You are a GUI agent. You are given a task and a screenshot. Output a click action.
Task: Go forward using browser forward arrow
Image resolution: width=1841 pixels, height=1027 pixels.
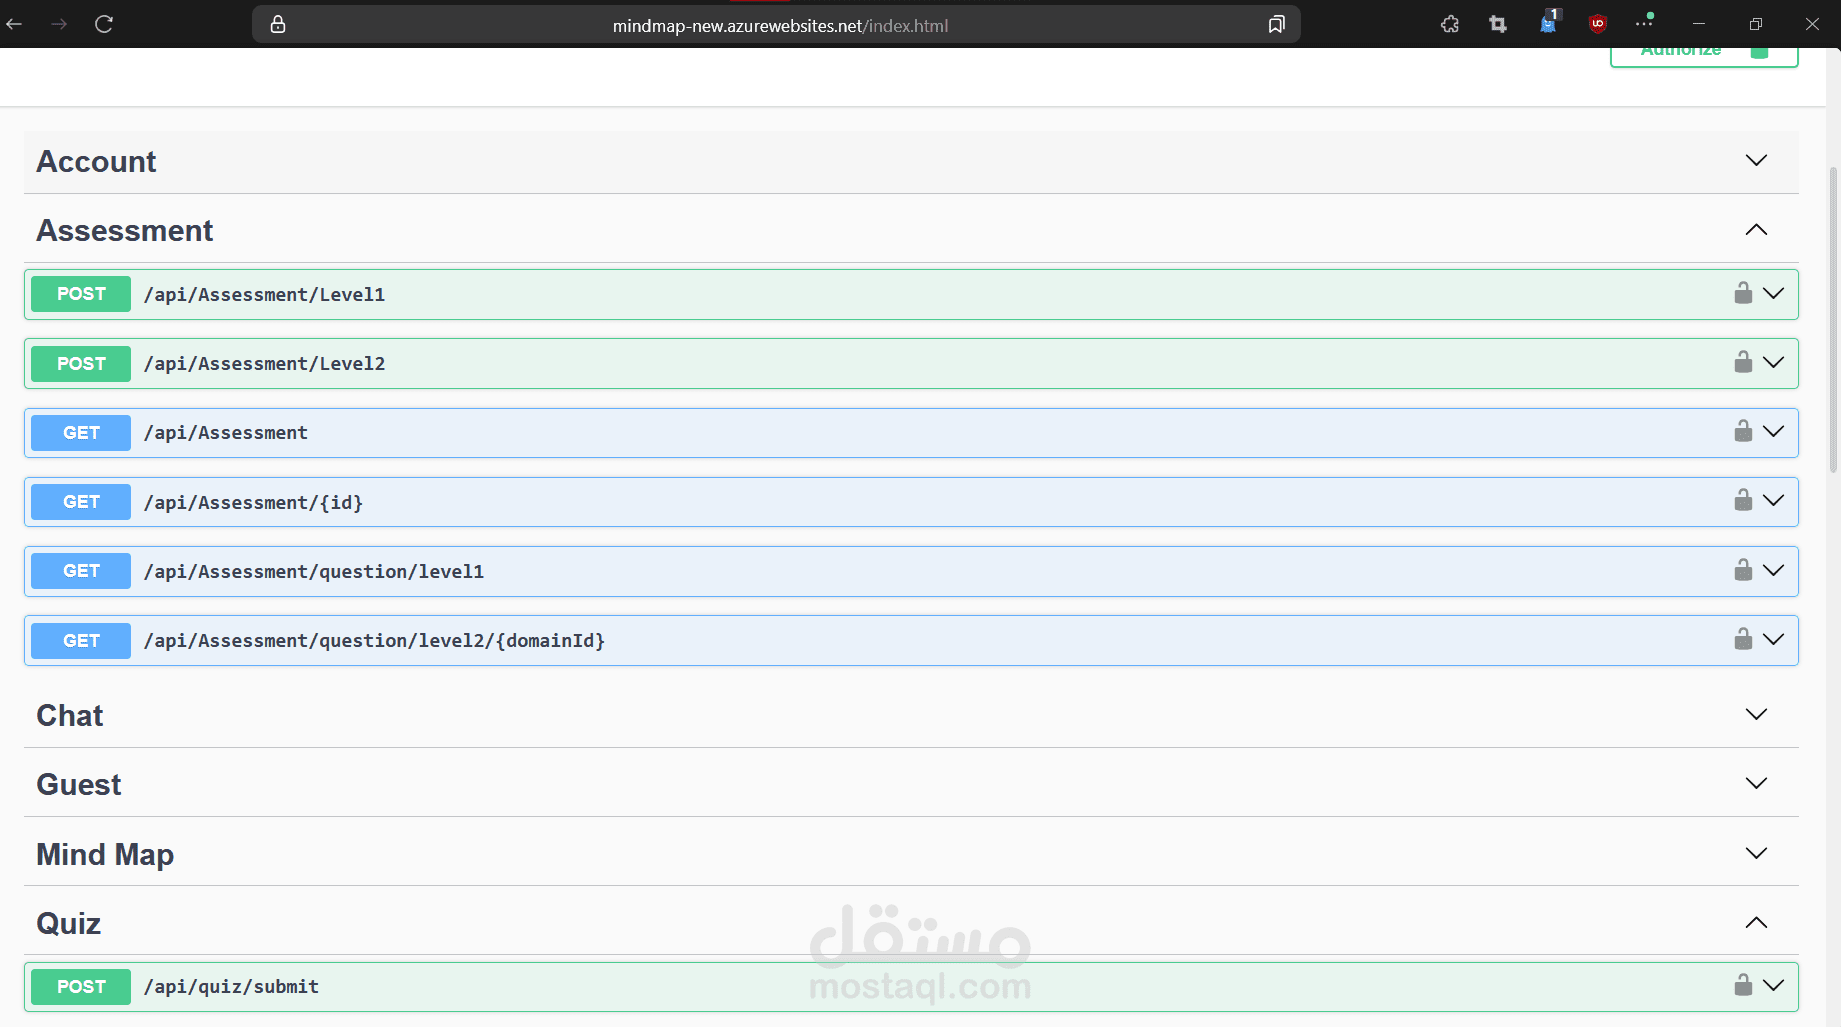[59, 24]
